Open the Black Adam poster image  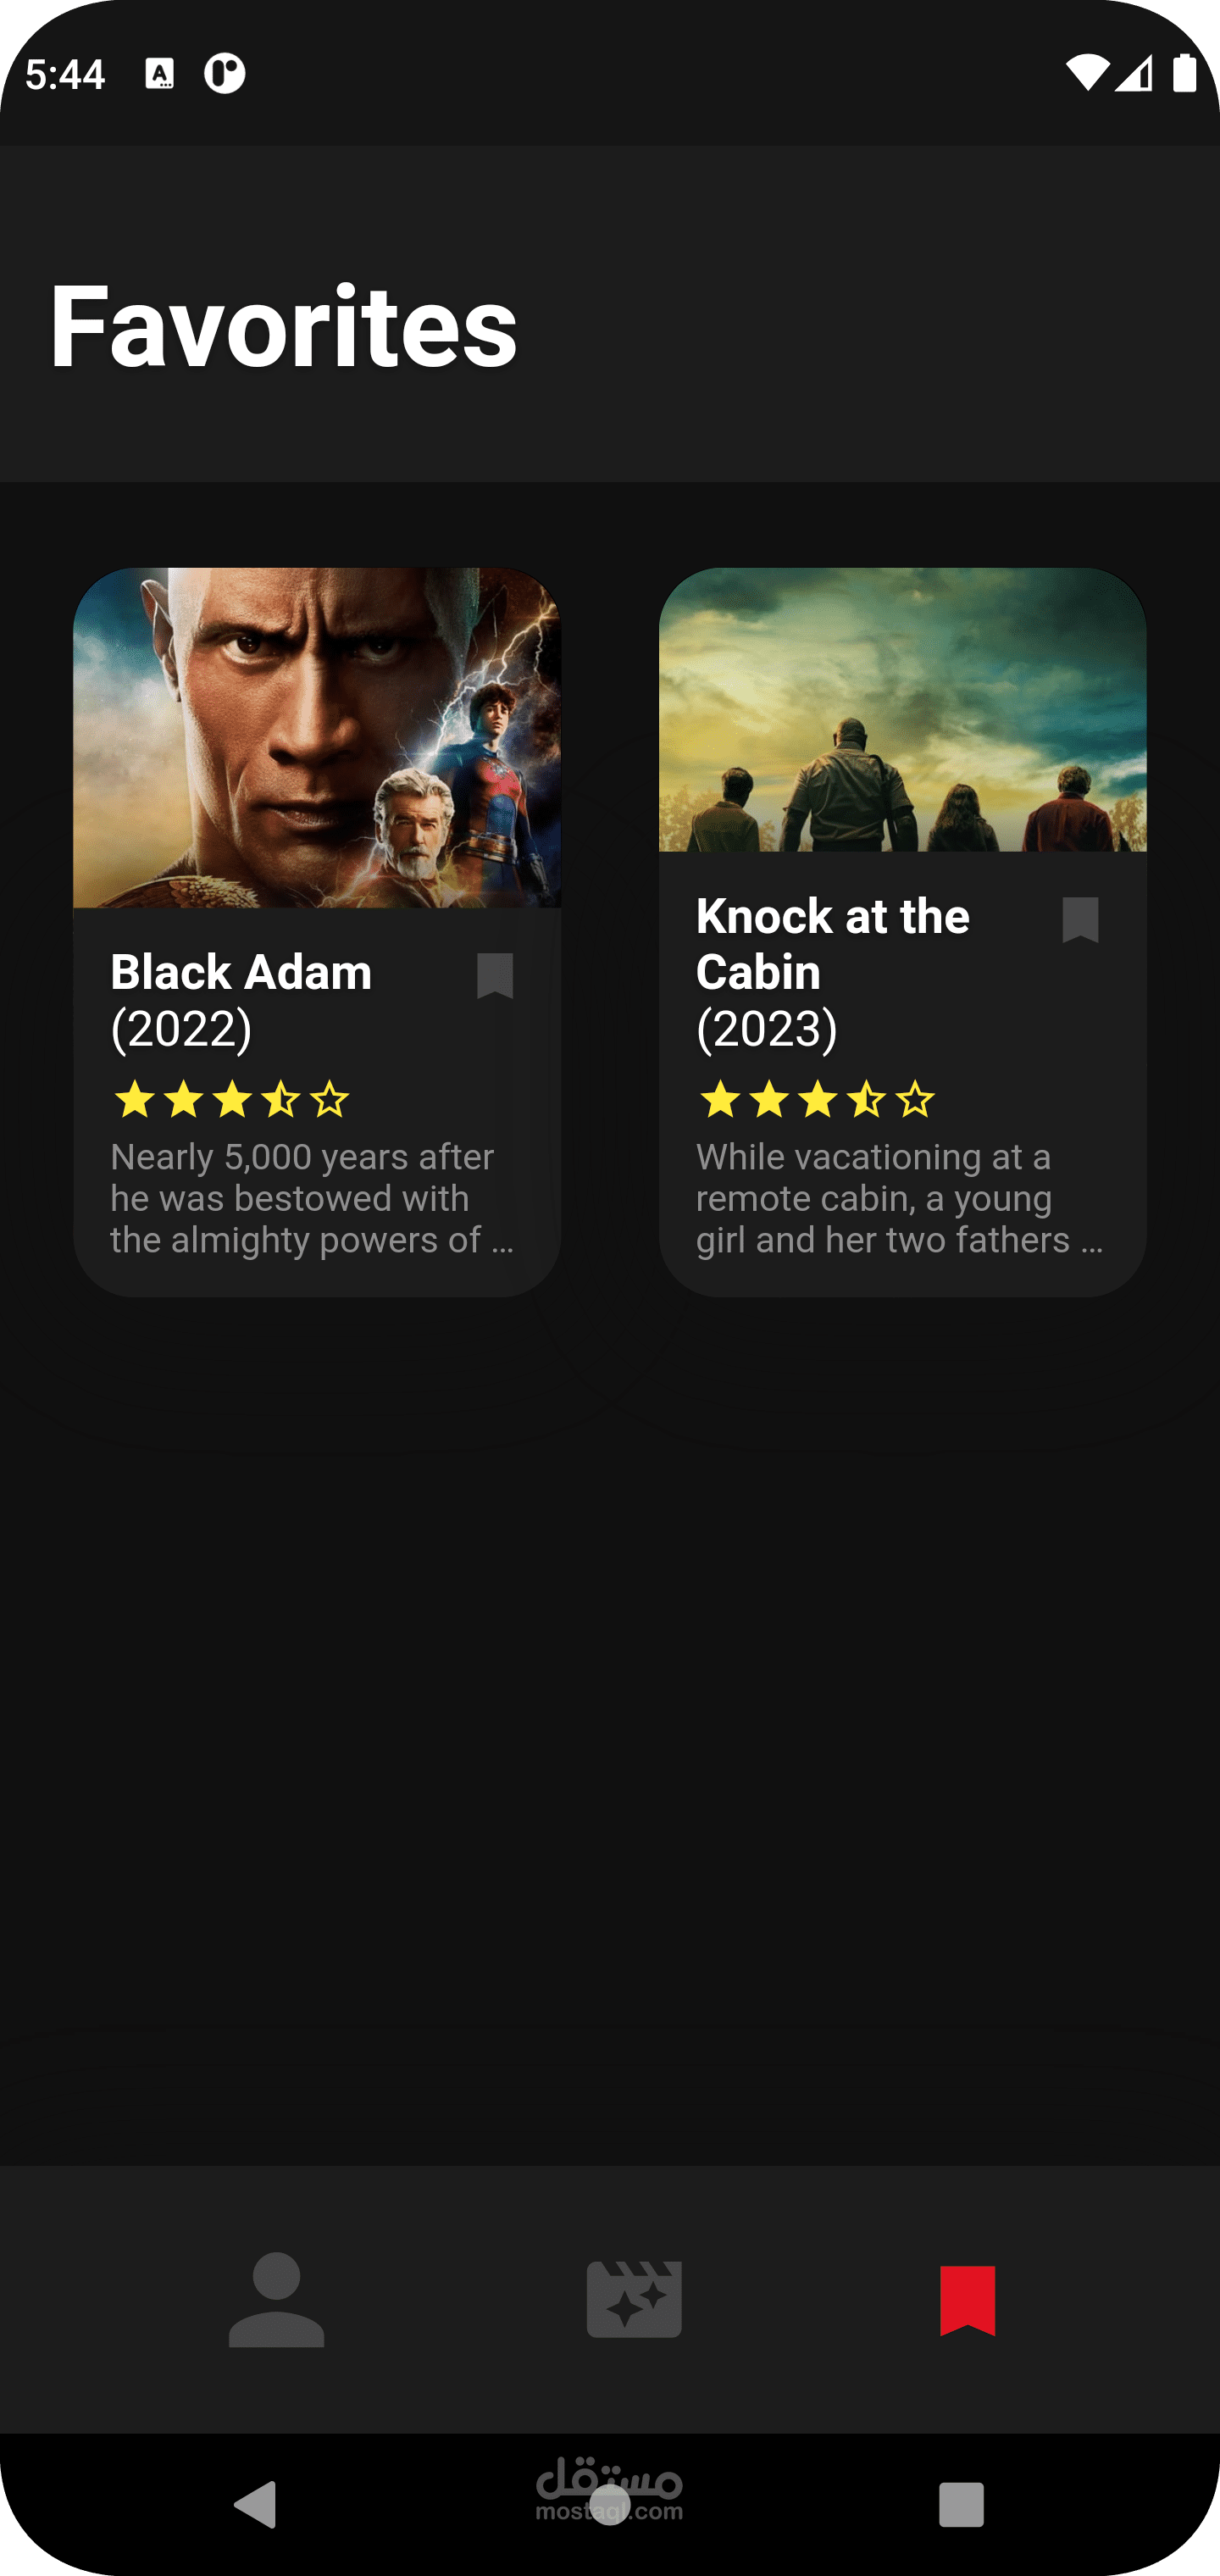pos(317,738)
